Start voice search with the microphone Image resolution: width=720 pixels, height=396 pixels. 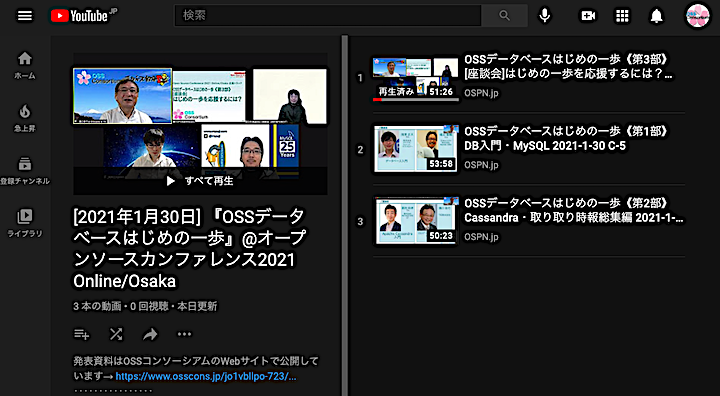coord(545,16)
